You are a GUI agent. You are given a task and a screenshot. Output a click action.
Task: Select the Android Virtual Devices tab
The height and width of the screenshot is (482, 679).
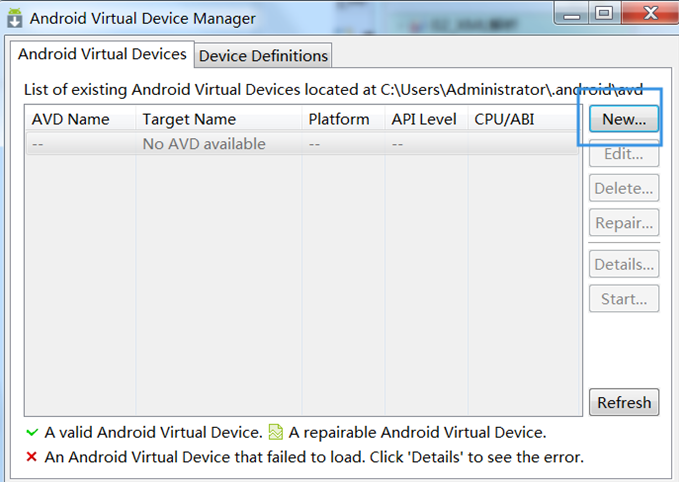102,54
